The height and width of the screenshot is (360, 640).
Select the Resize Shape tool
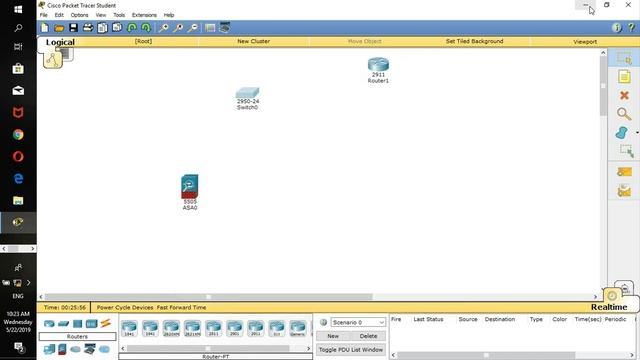(x=626, y=151)
